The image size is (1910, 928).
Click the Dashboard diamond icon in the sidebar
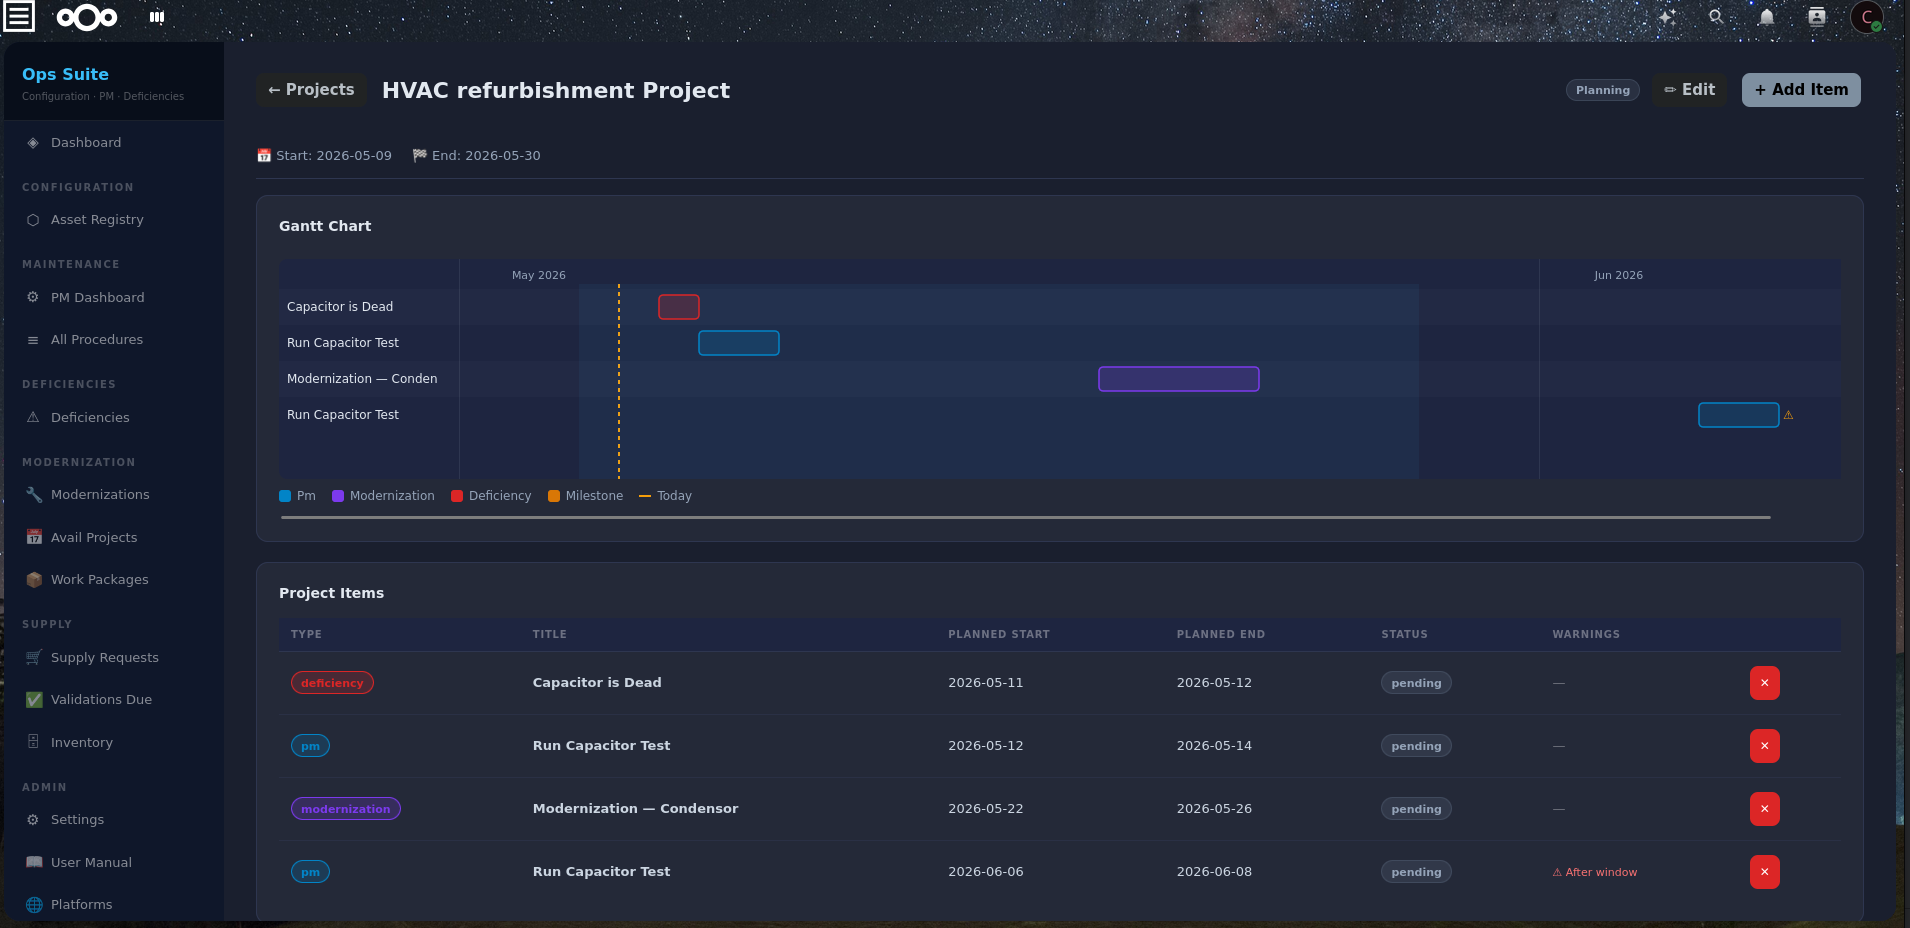33,143
